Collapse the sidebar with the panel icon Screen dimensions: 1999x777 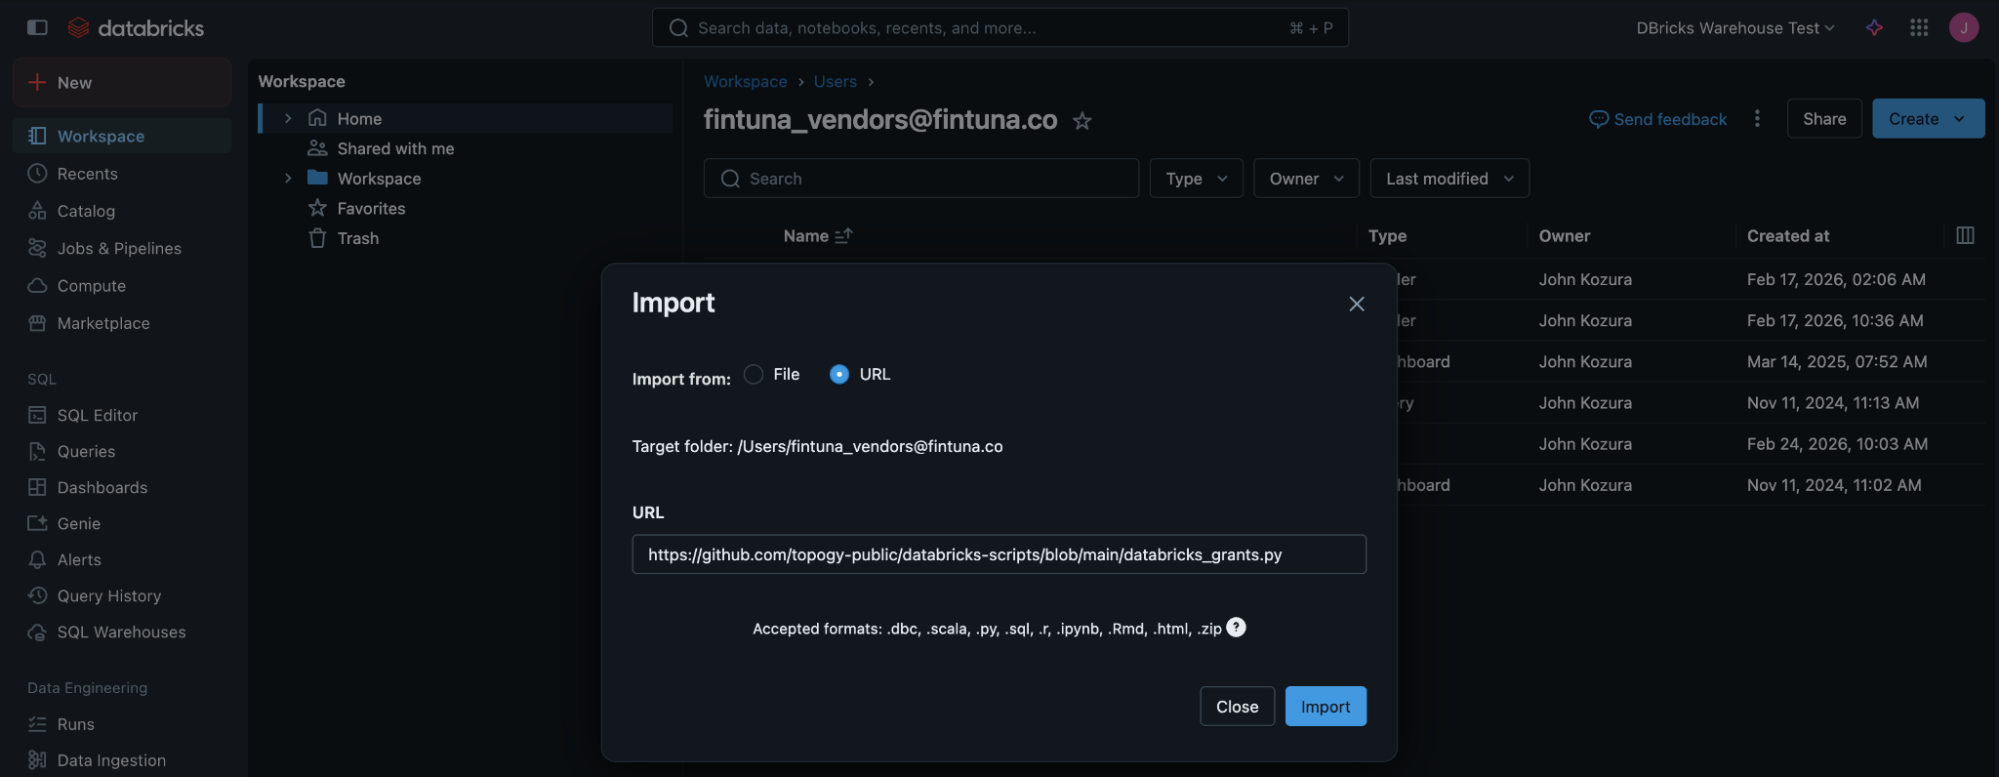(x=37, y=27)
